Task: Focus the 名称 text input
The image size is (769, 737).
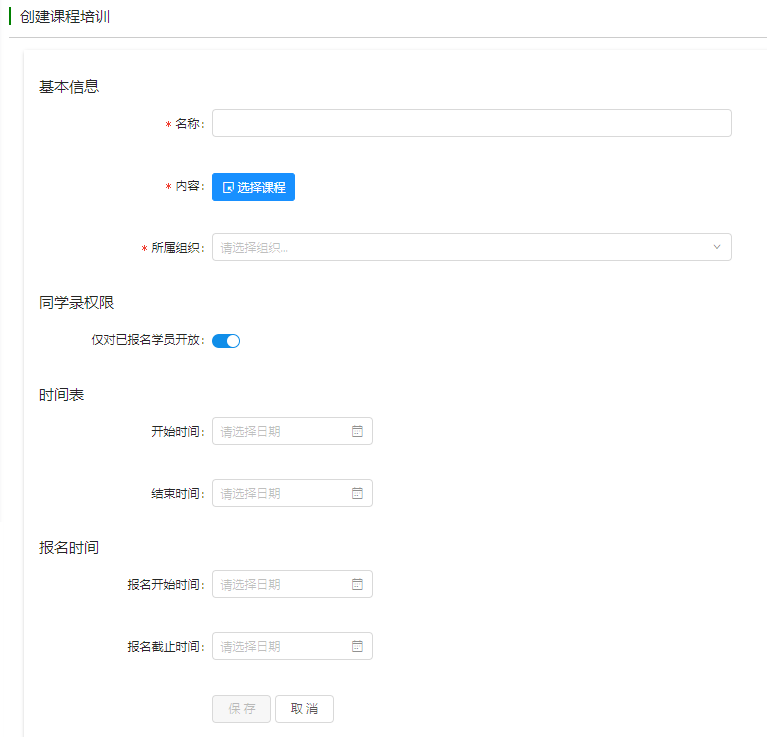Action: (471, 123)
